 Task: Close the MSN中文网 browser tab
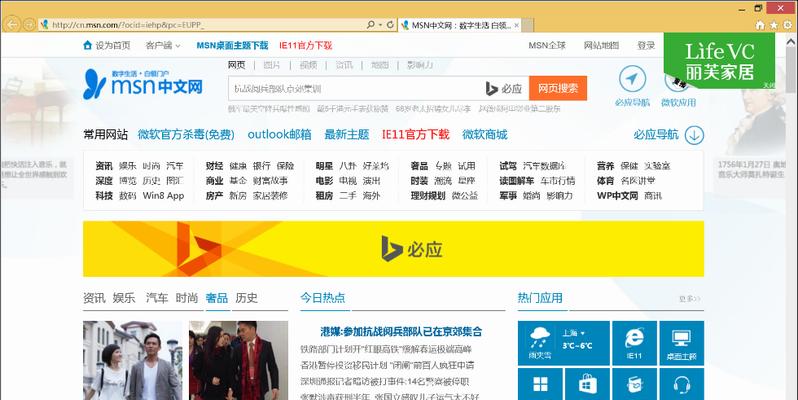point(517,25)
